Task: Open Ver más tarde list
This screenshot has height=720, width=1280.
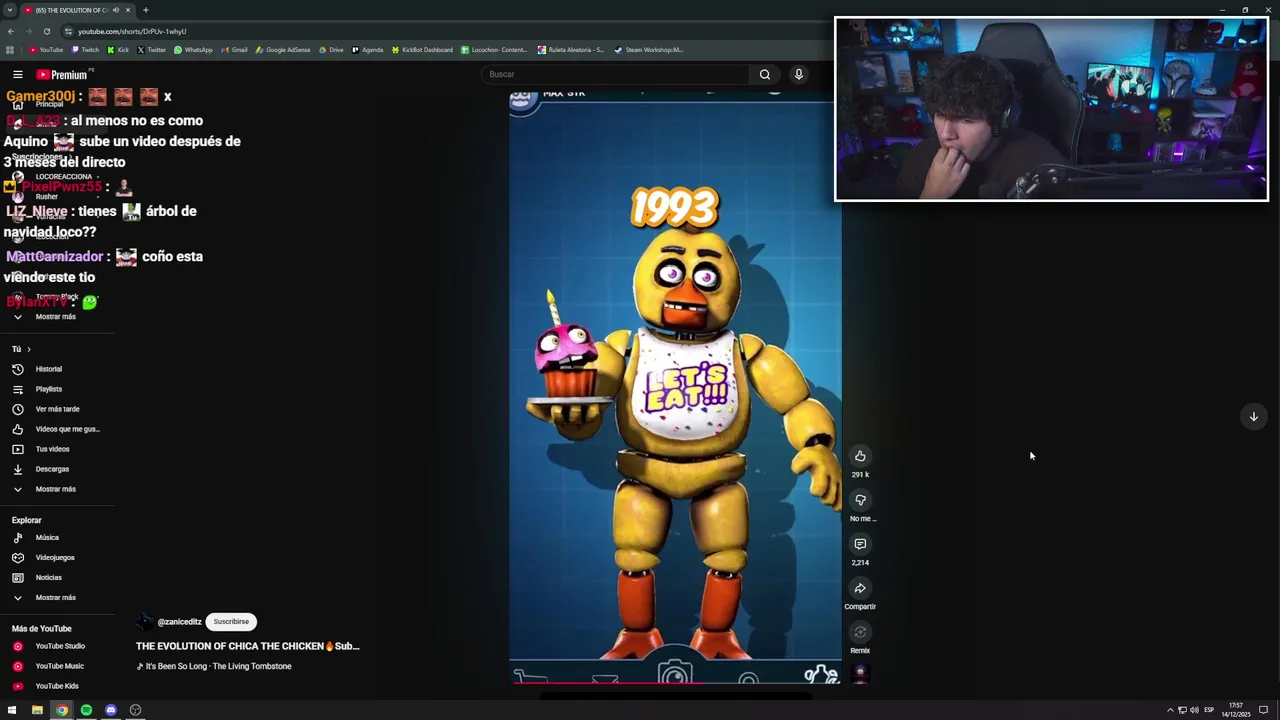Action: pos(57,409)
